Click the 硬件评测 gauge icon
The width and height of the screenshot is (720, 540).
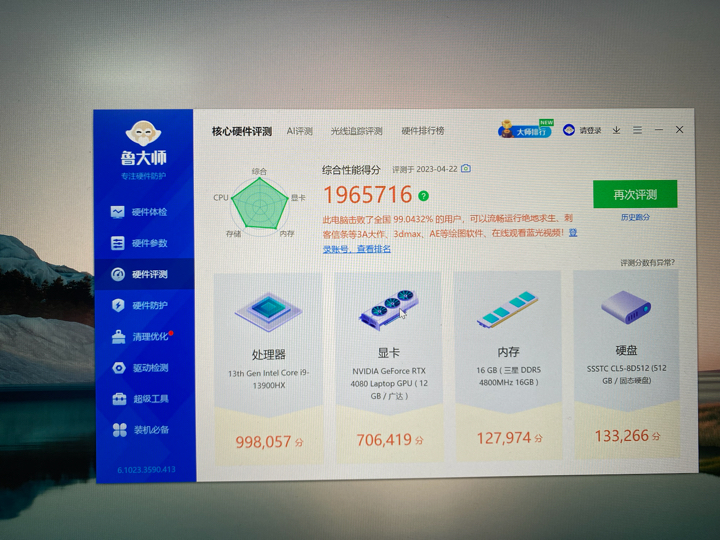(x=118, y=274)
